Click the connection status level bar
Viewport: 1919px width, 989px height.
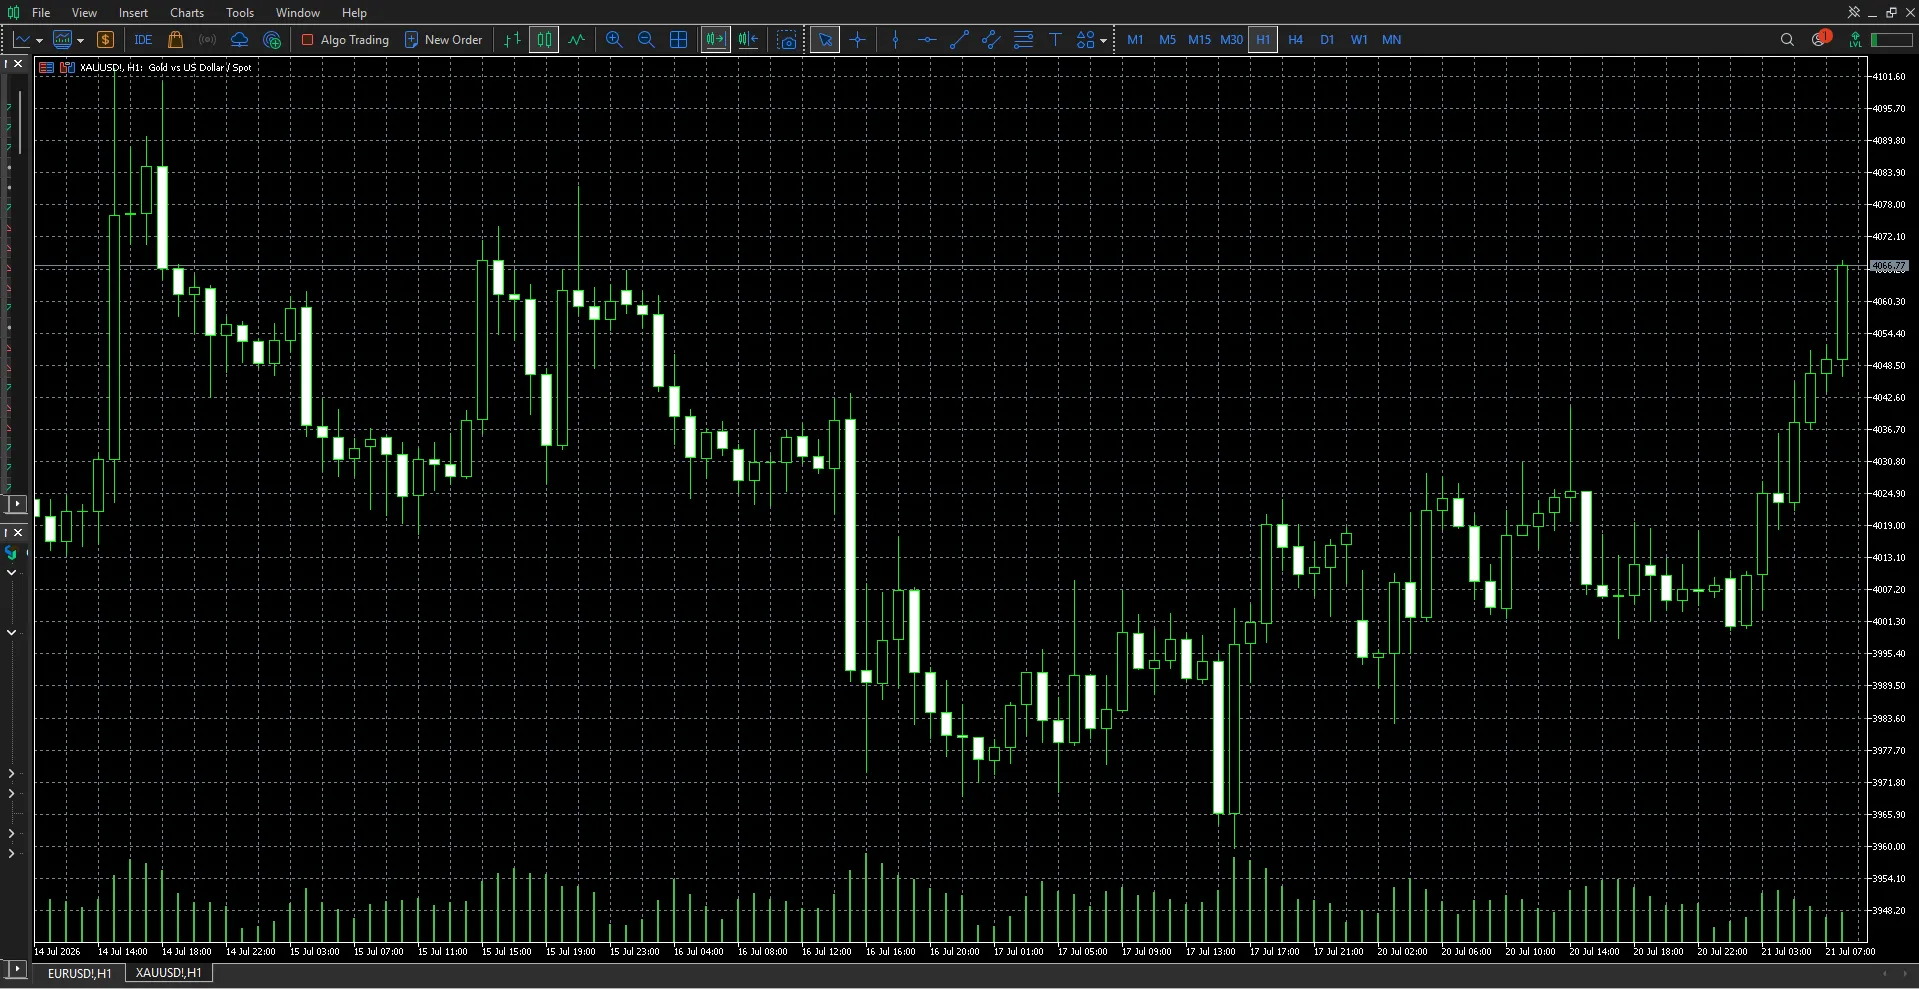(1890, 40)
